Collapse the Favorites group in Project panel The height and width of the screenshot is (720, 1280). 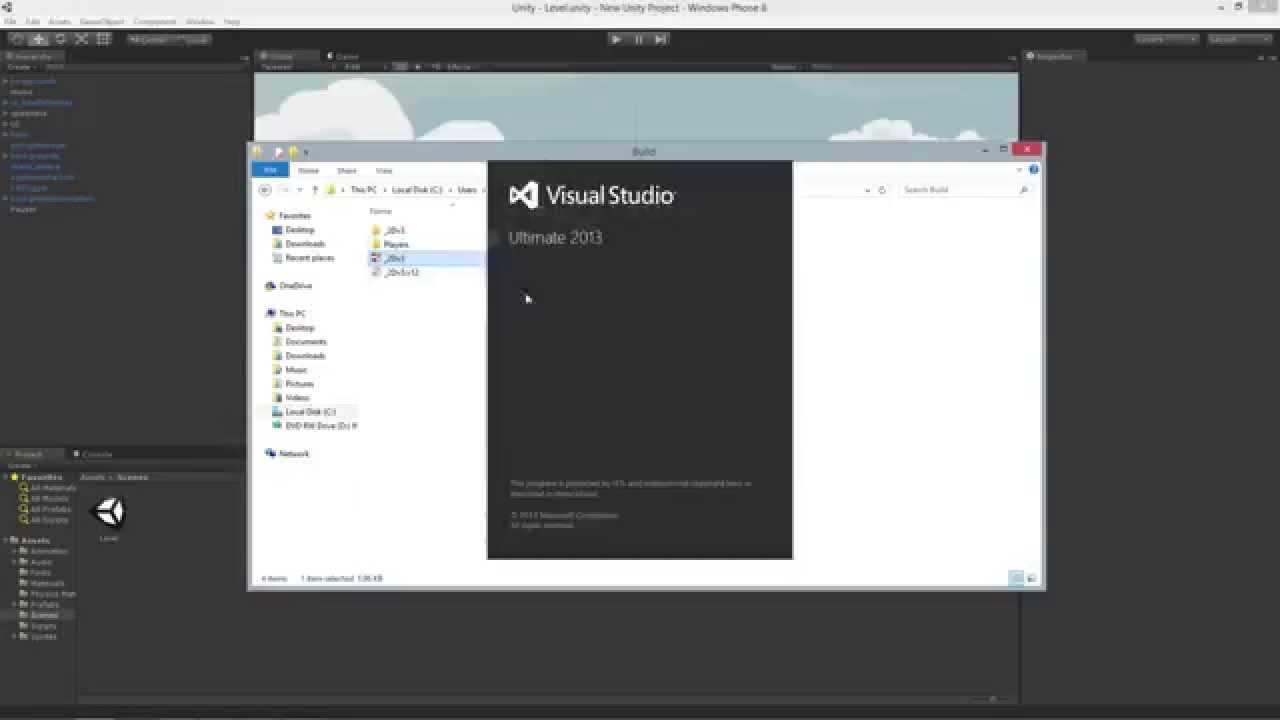tap(5, 477)
